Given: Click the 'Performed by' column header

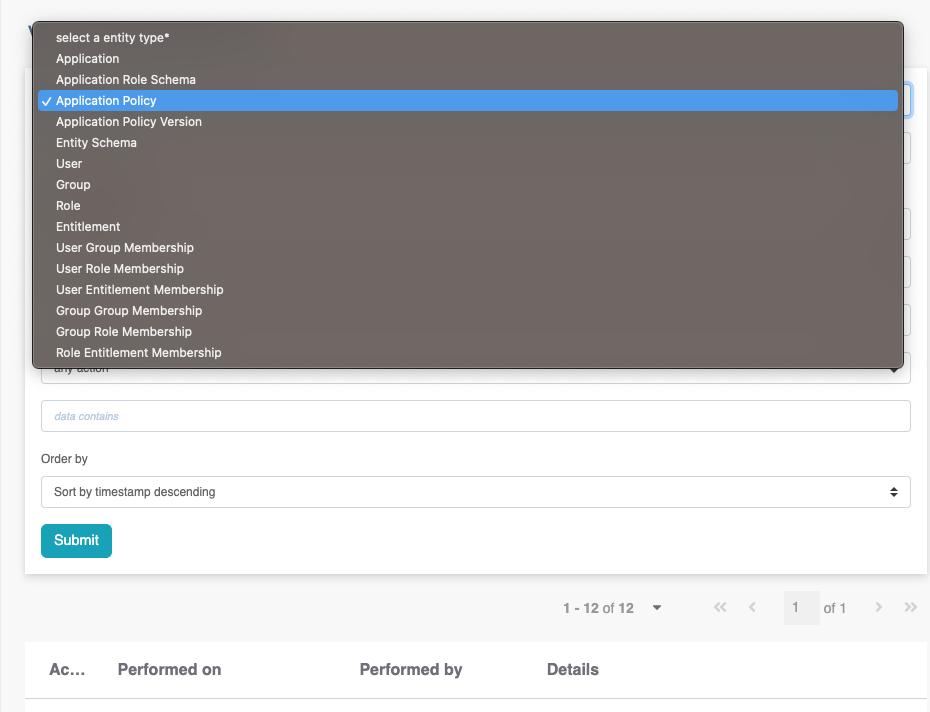Looking at the screenshot, I should 411,669.
